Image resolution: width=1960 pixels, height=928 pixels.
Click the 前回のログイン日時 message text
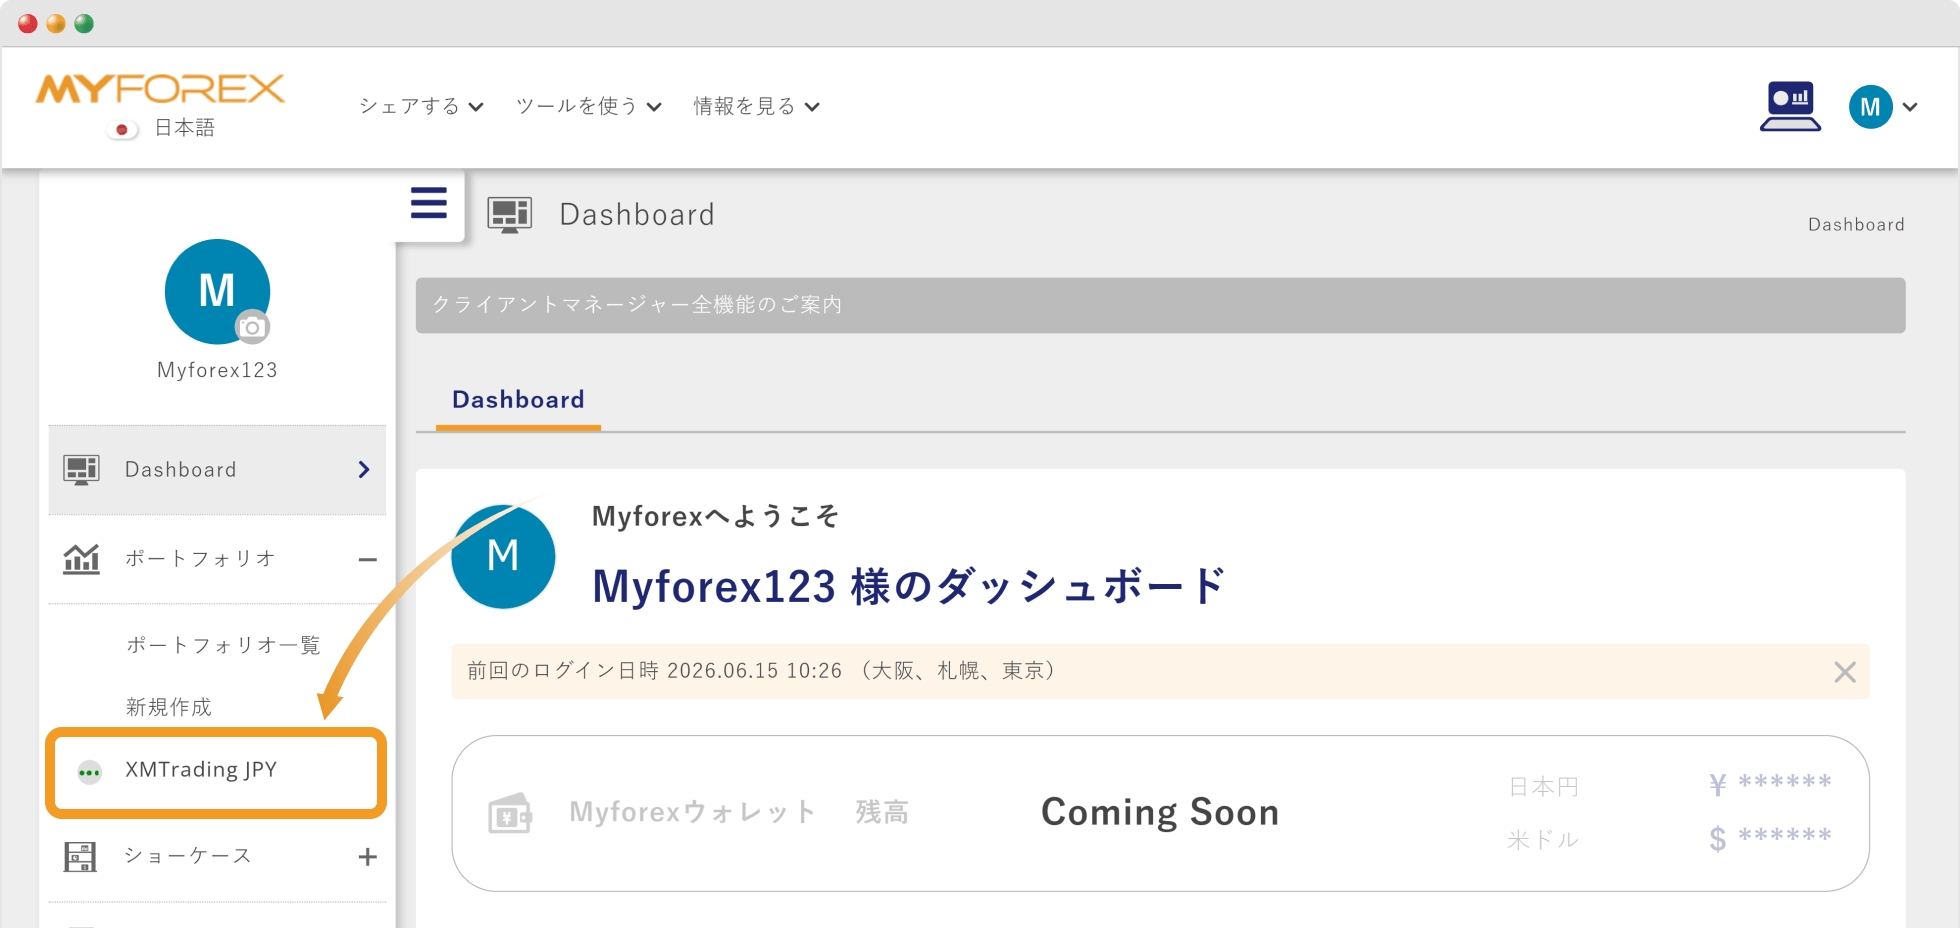click(x=760, y=671)
